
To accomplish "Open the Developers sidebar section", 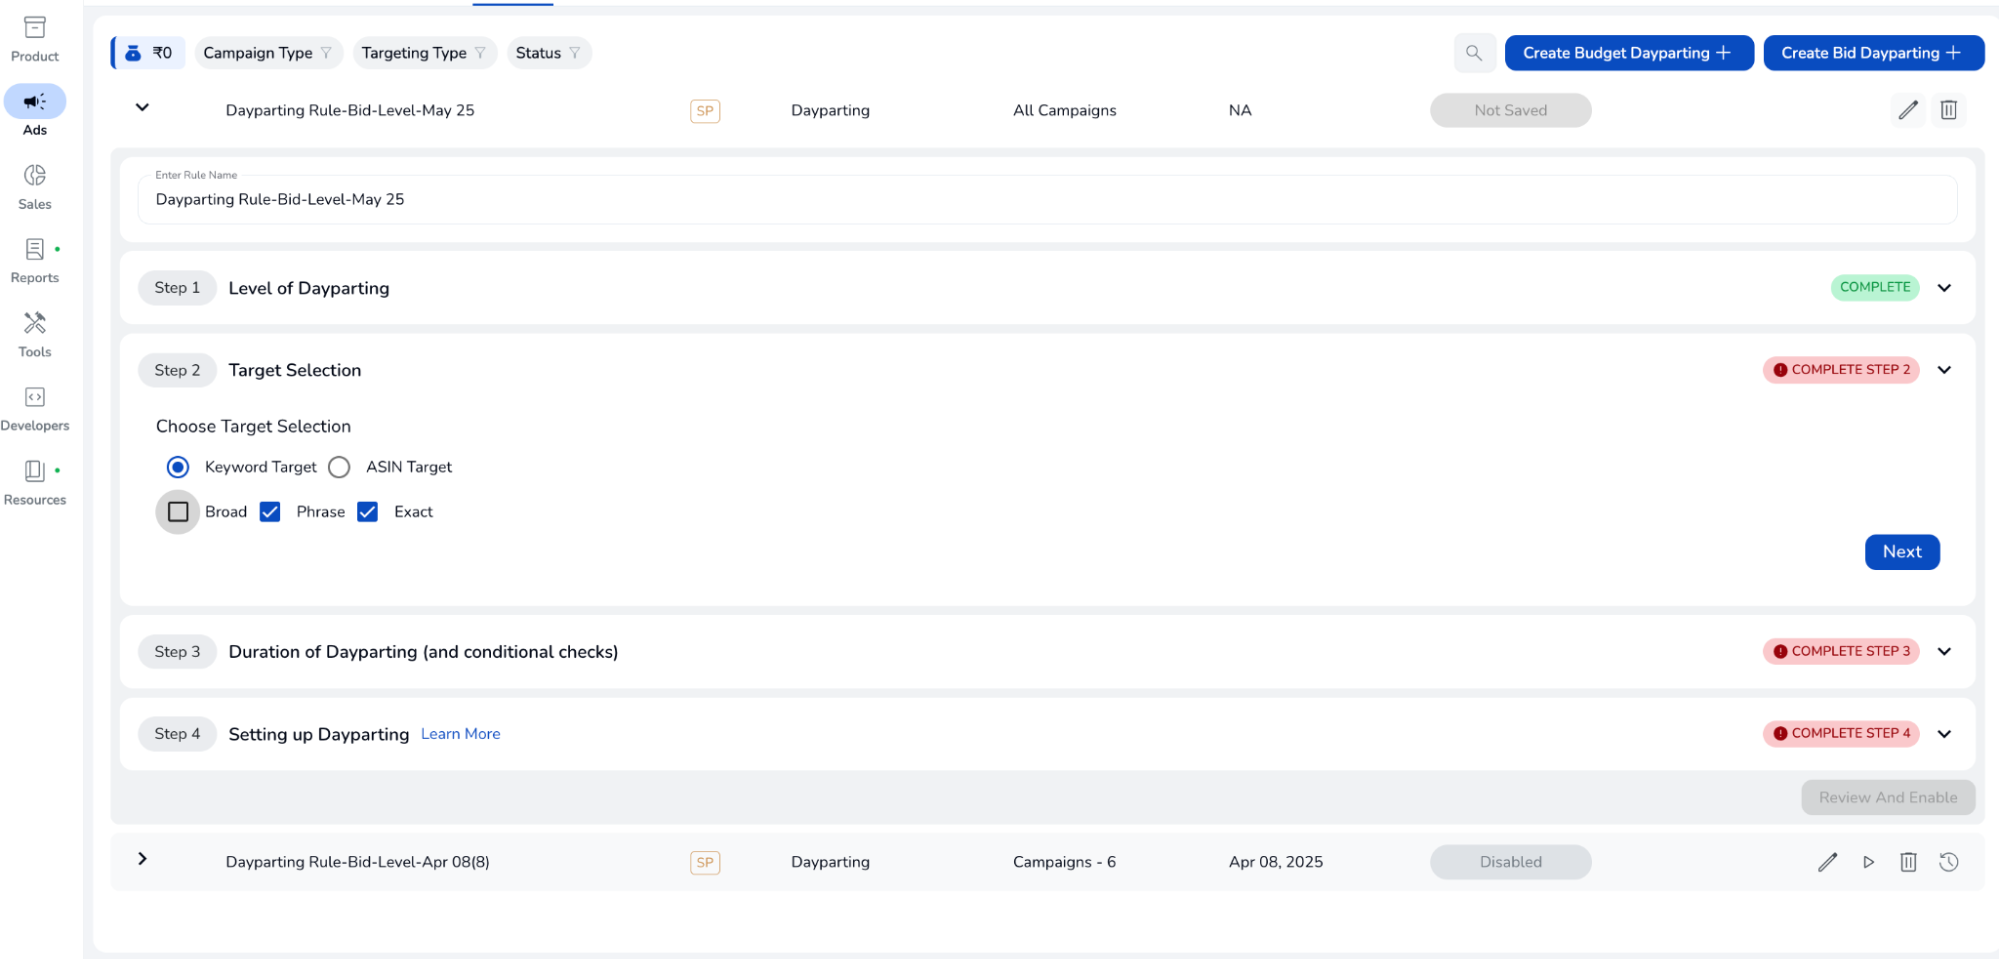I will 35,409.
